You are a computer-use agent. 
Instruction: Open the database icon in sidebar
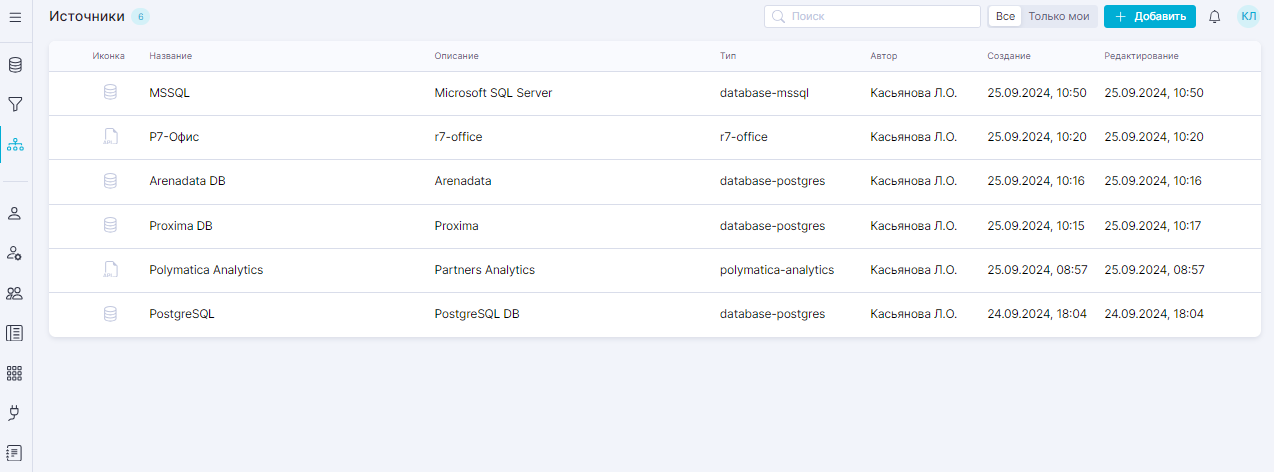tap(15, 65)
